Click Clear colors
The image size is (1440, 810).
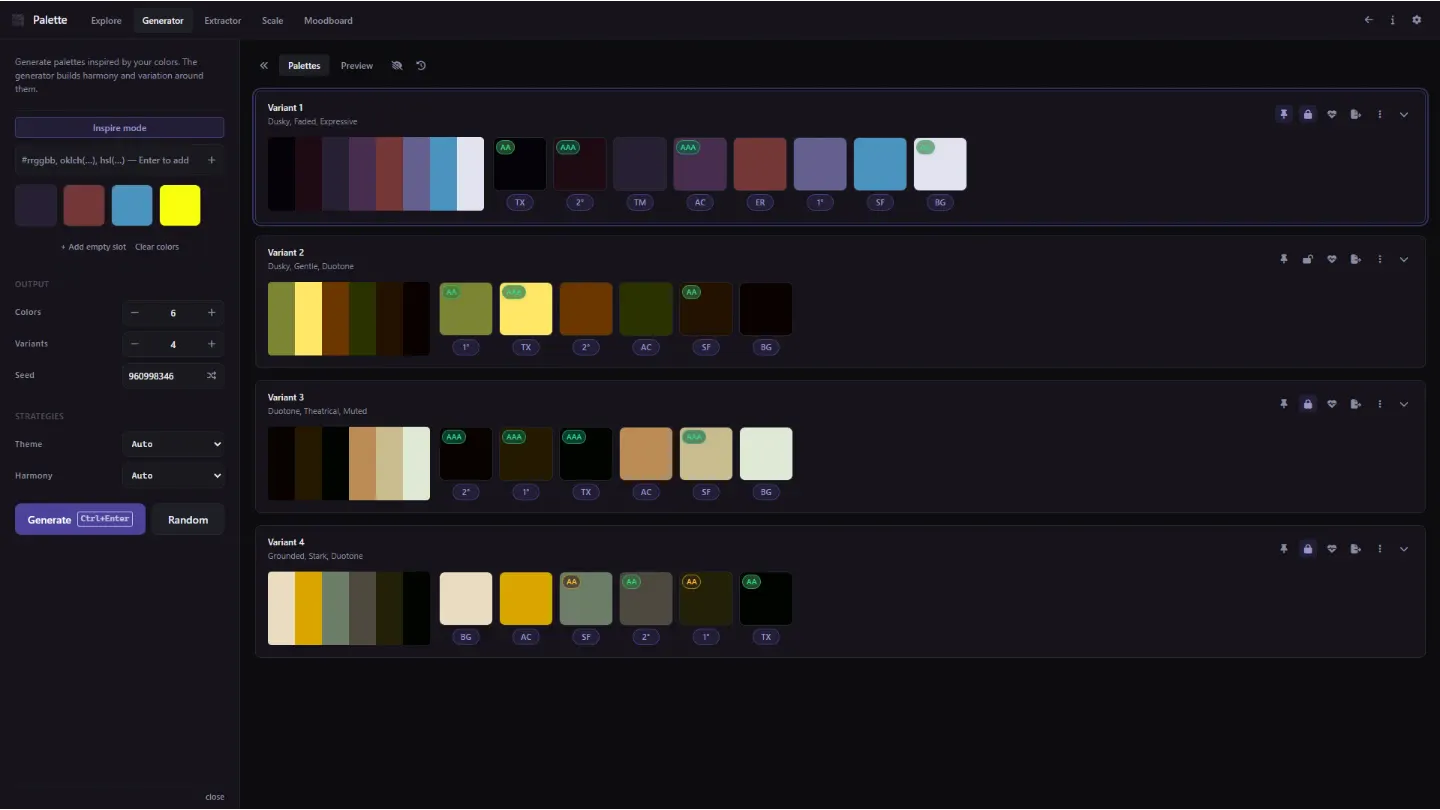coord(157,247)
